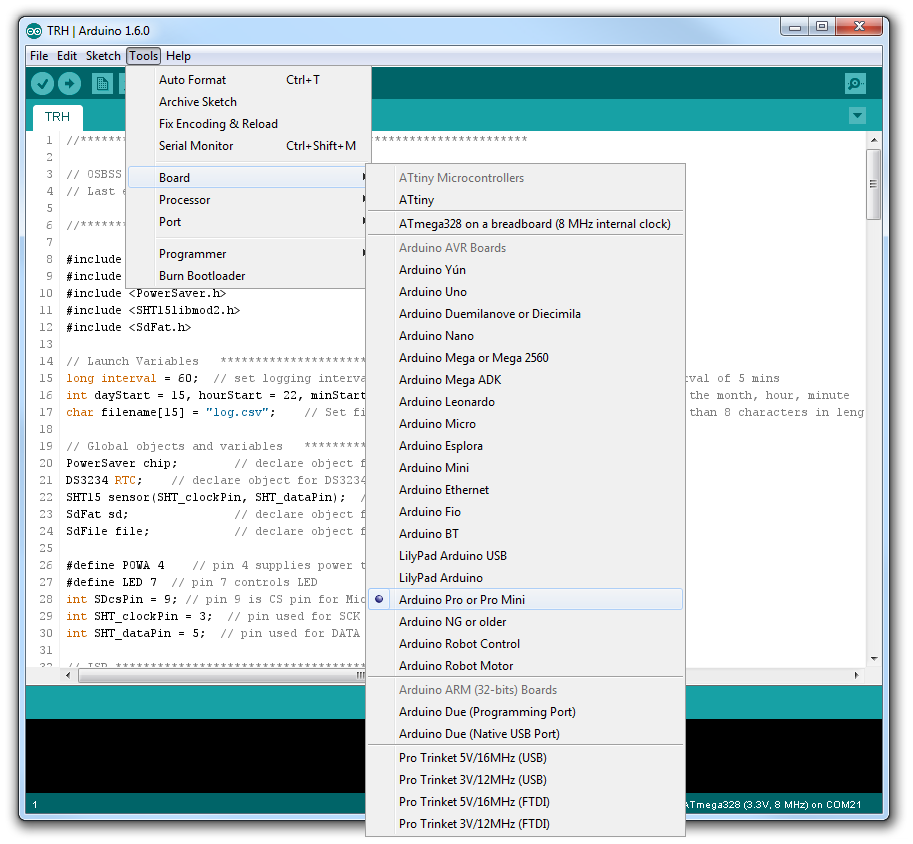Select Arduino Leonardo board
This screenshot has width=913, height=844.
(525, 402)
